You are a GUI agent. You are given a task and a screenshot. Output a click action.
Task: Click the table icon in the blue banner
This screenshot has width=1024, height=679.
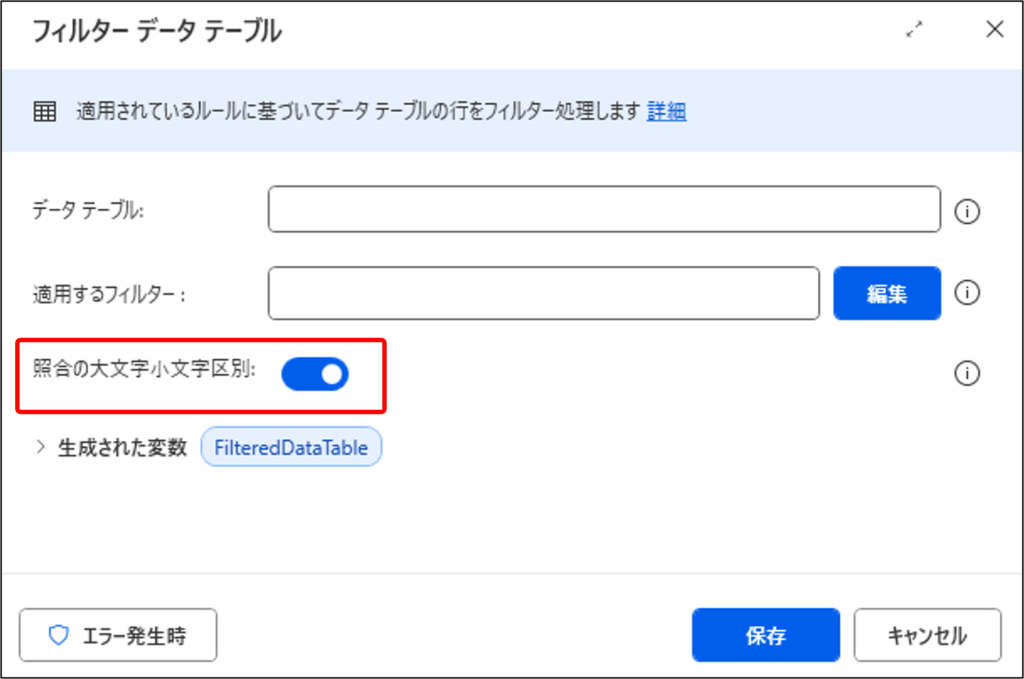45,112
